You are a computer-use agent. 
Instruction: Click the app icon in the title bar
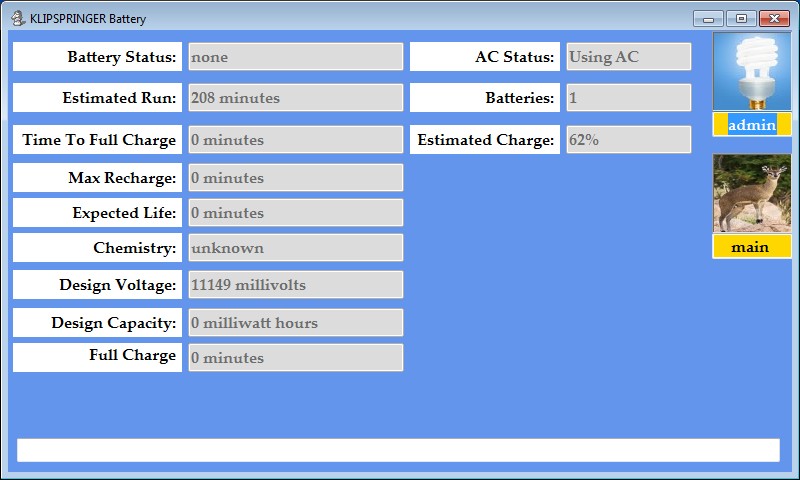[17, 18]
